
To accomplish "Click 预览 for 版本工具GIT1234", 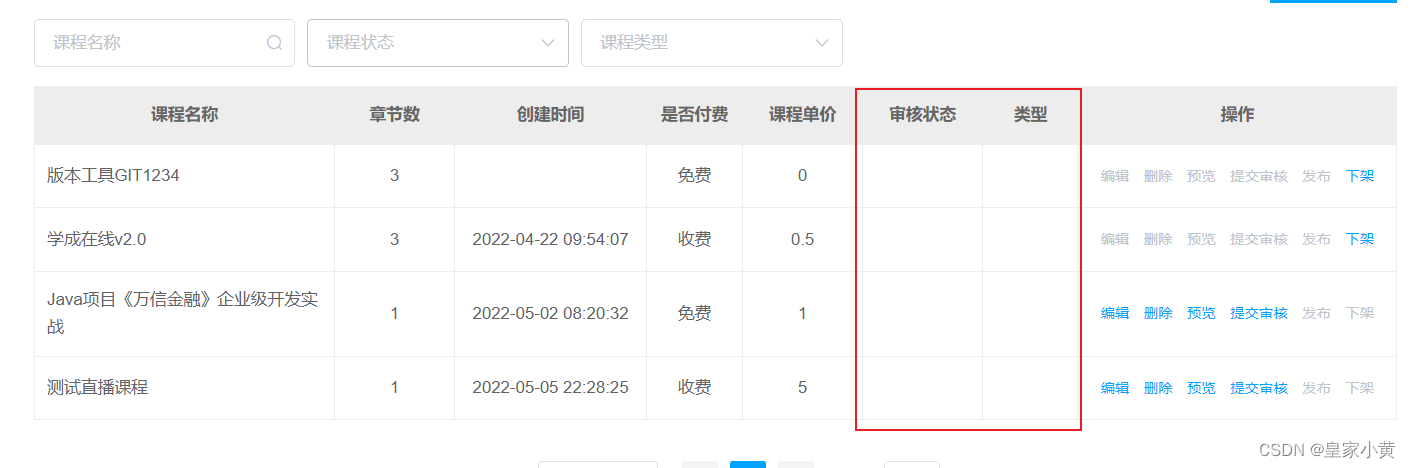I will [1201, 176].
